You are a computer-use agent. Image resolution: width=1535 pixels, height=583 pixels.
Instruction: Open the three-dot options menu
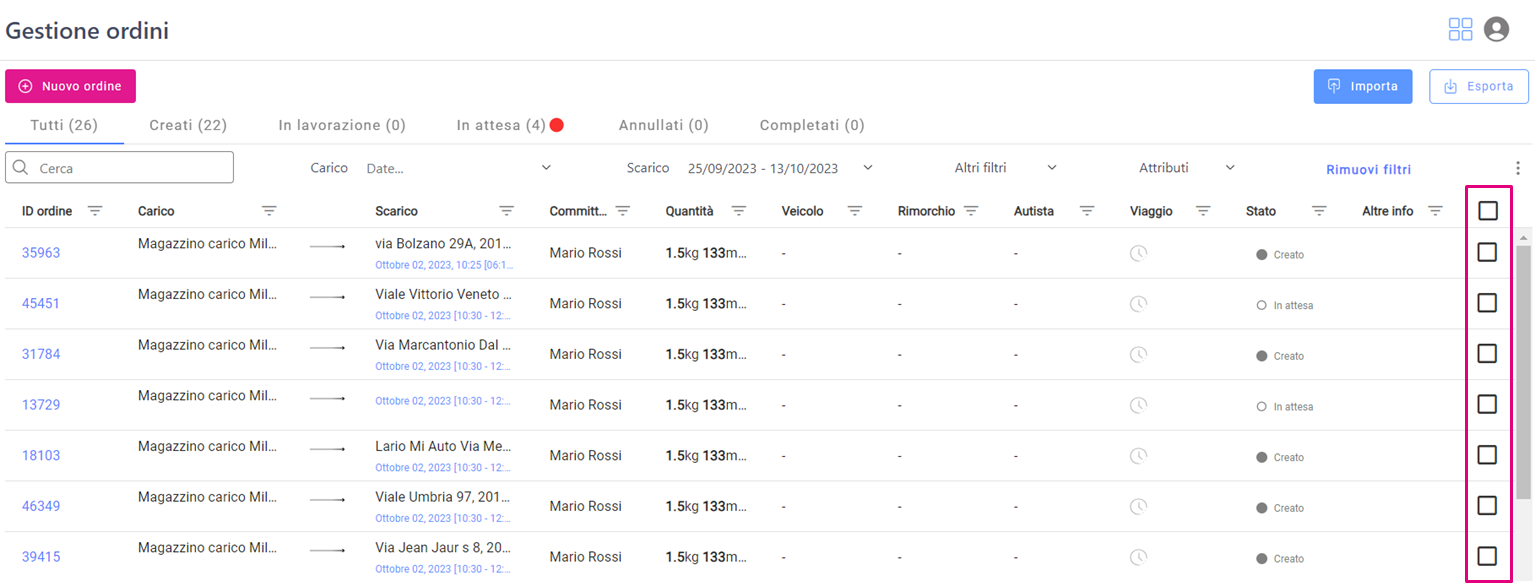click(1517, 168)
